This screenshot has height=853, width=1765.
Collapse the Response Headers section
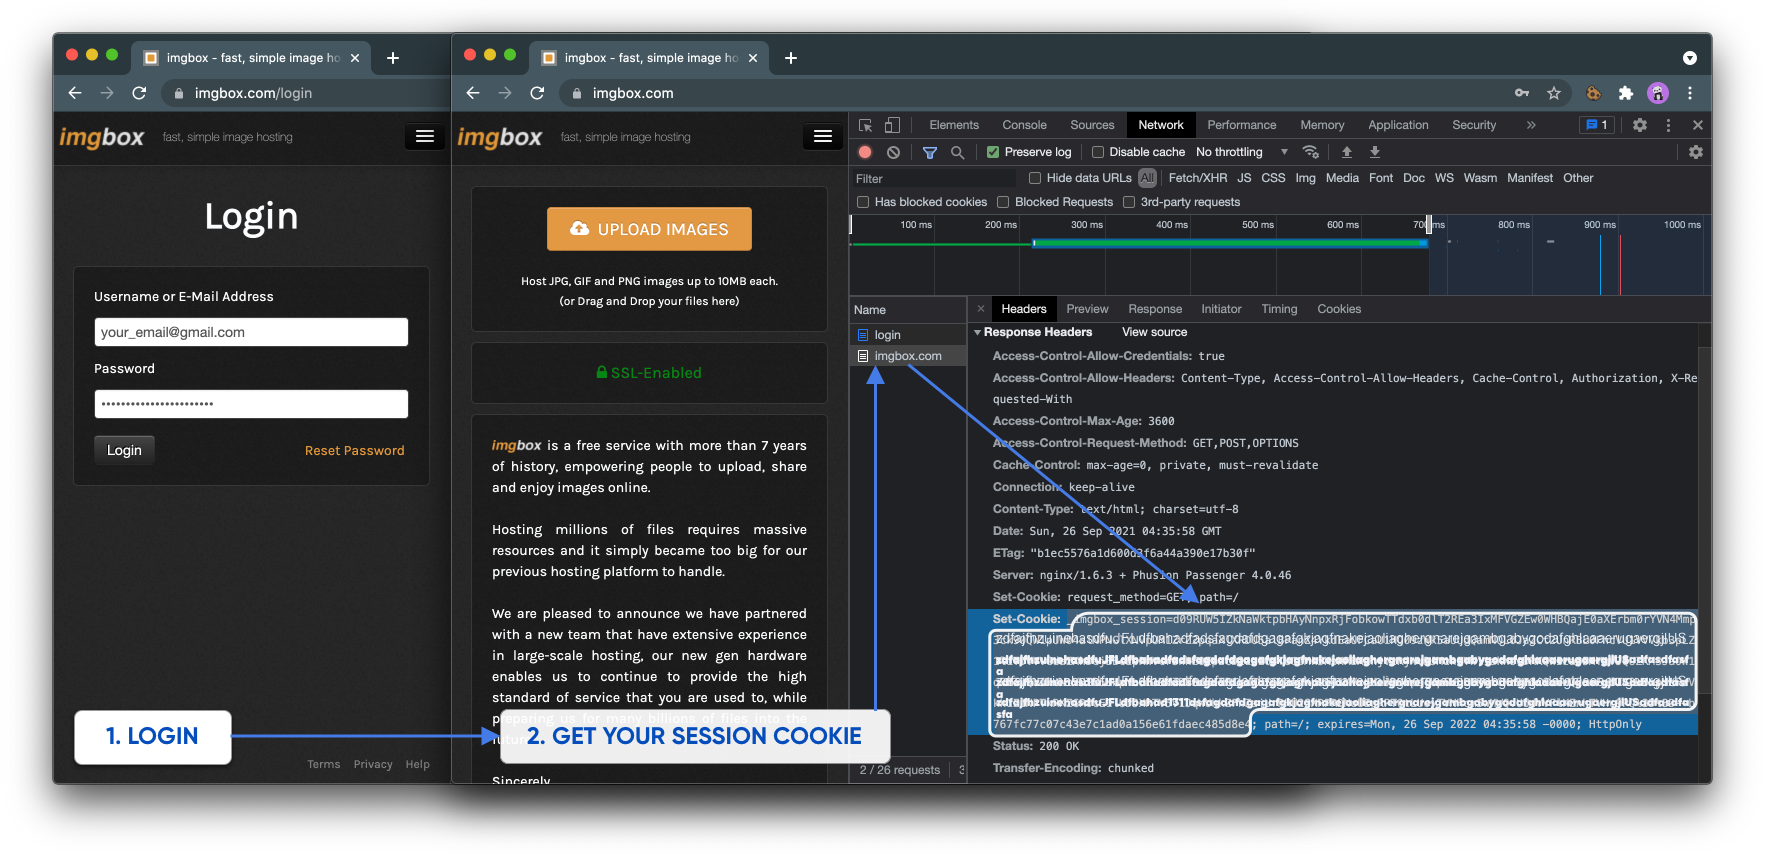pyautogui.click(x=977, y=332)
